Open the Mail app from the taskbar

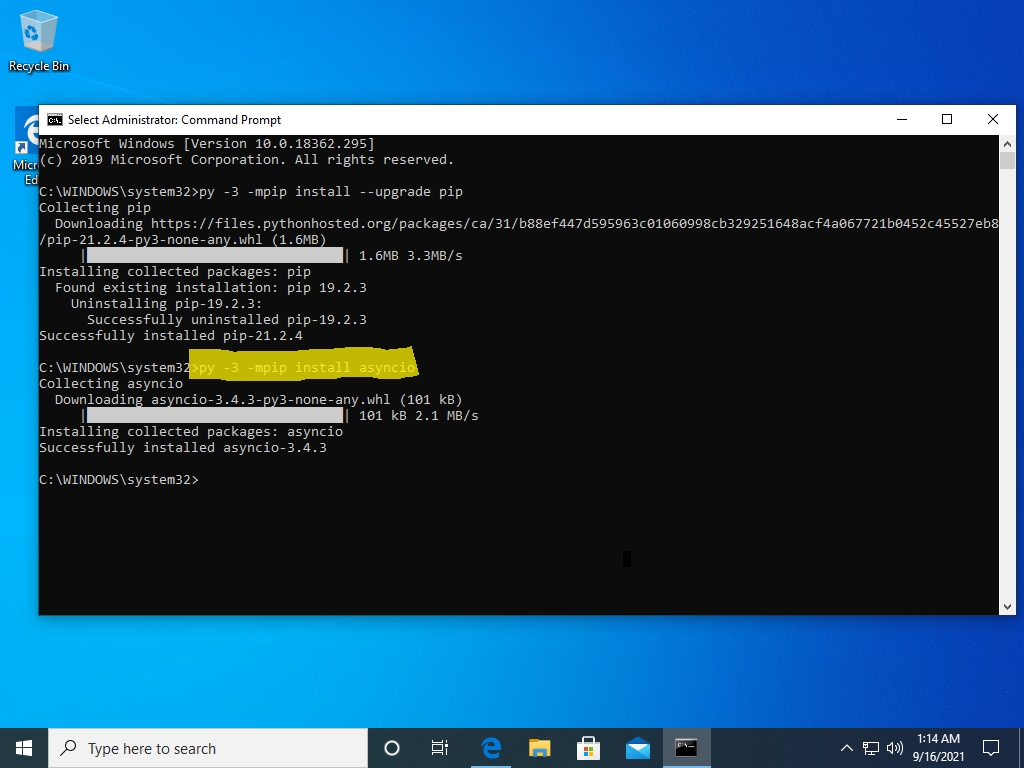pyautogui.click(x=637, y=748)
